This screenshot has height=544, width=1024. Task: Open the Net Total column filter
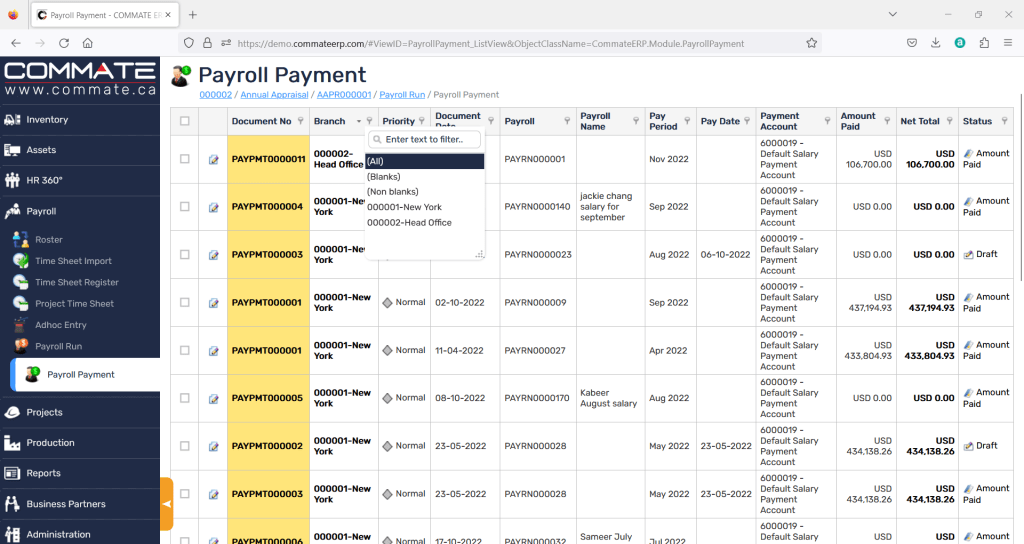click(x=948, y=121)
